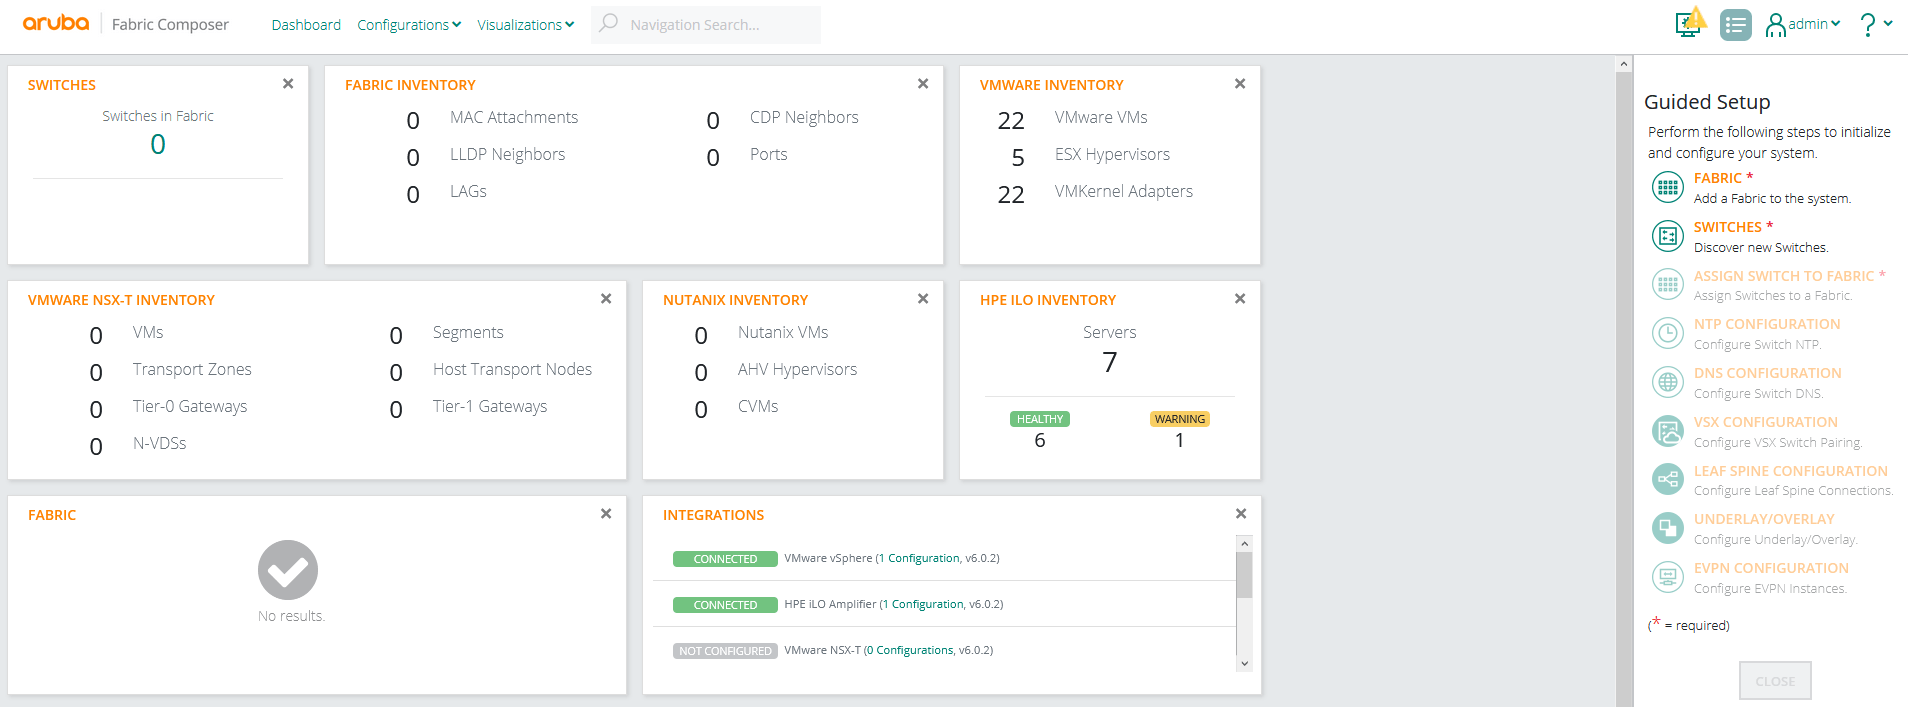Close the Fabric Inventory widget
Screen dimensions: 1908x707
pos(923,84)
